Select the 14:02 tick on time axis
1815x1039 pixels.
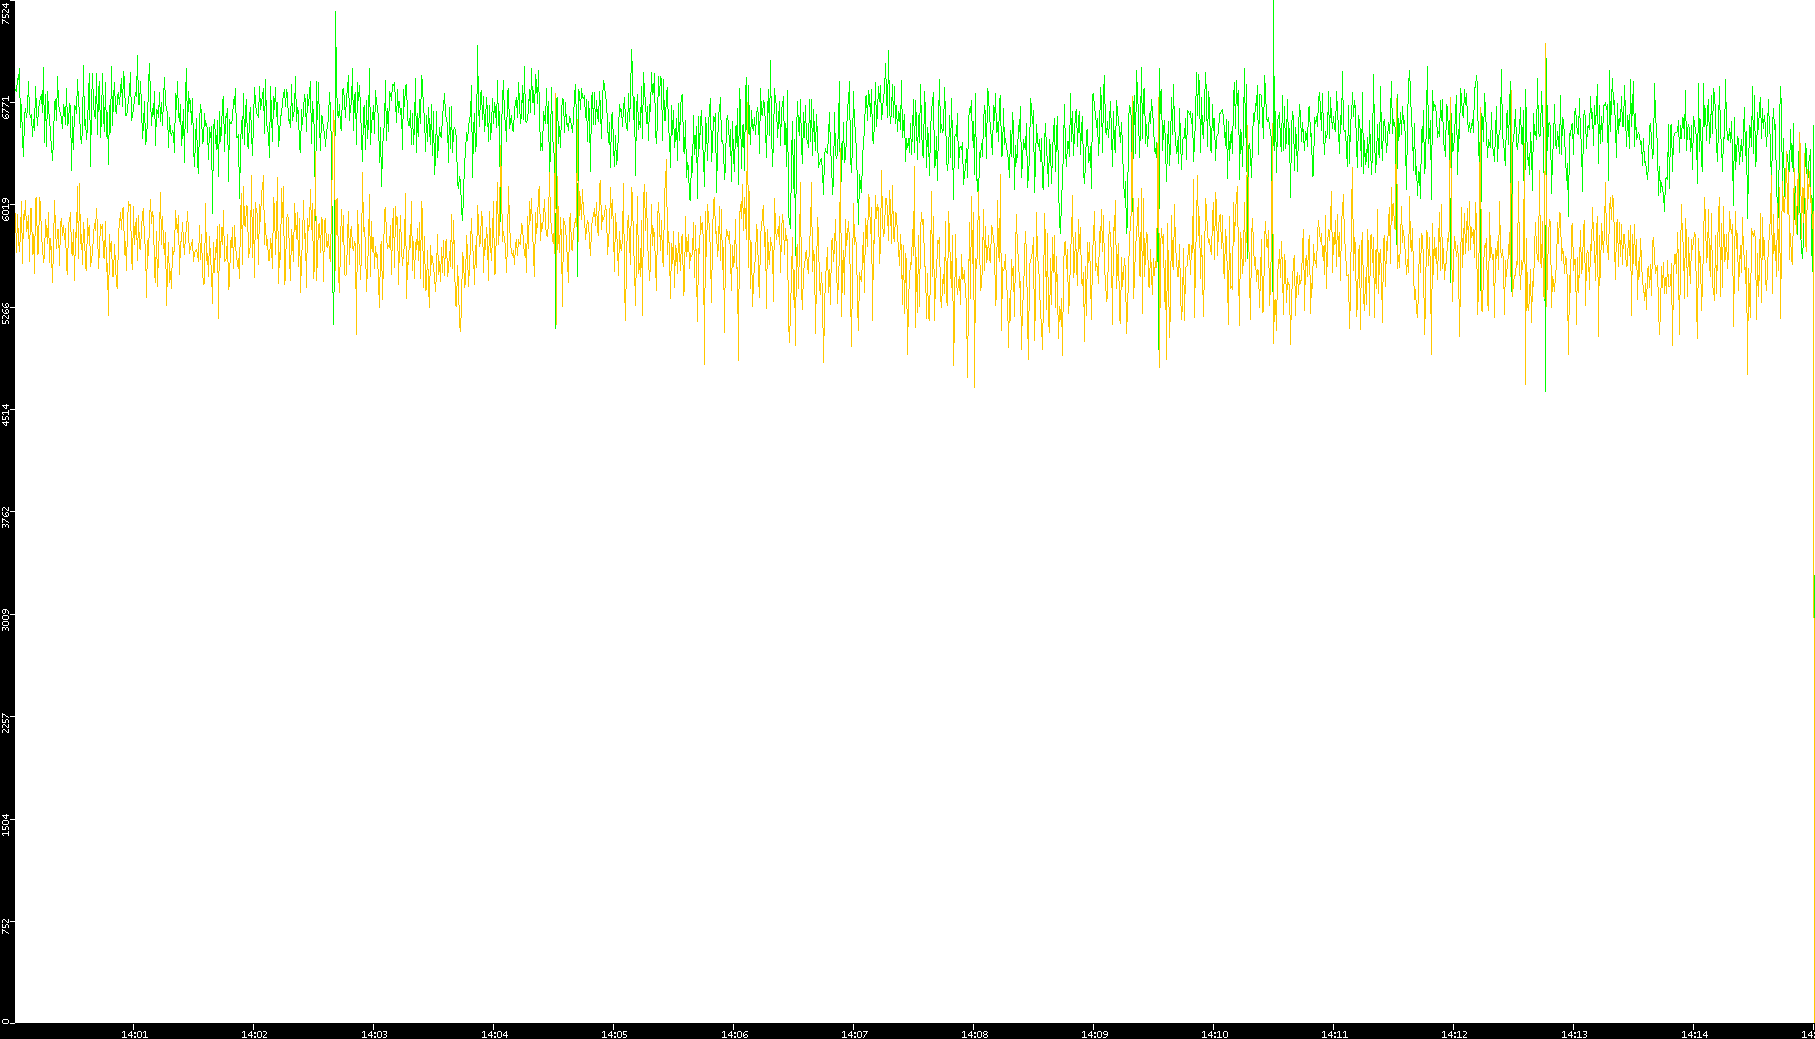click(254, 1034)
